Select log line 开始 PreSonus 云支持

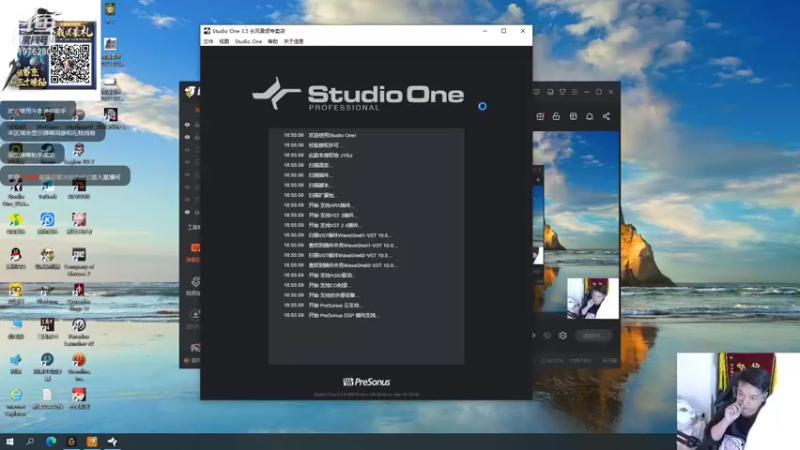point(323,305)
